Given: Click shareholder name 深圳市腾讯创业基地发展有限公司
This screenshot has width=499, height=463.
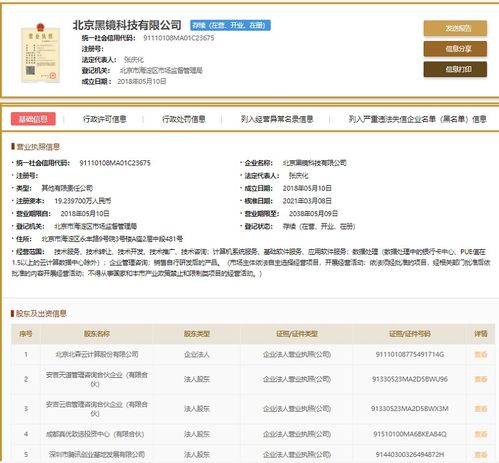Looking at the screenshot, I should pos(97,454).
